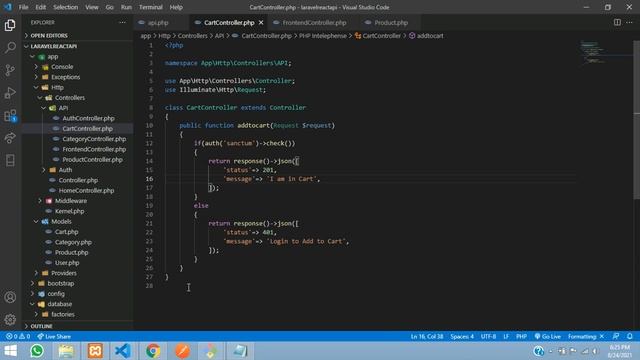
Task: Open the Run menu
Action: pos(126,7)
